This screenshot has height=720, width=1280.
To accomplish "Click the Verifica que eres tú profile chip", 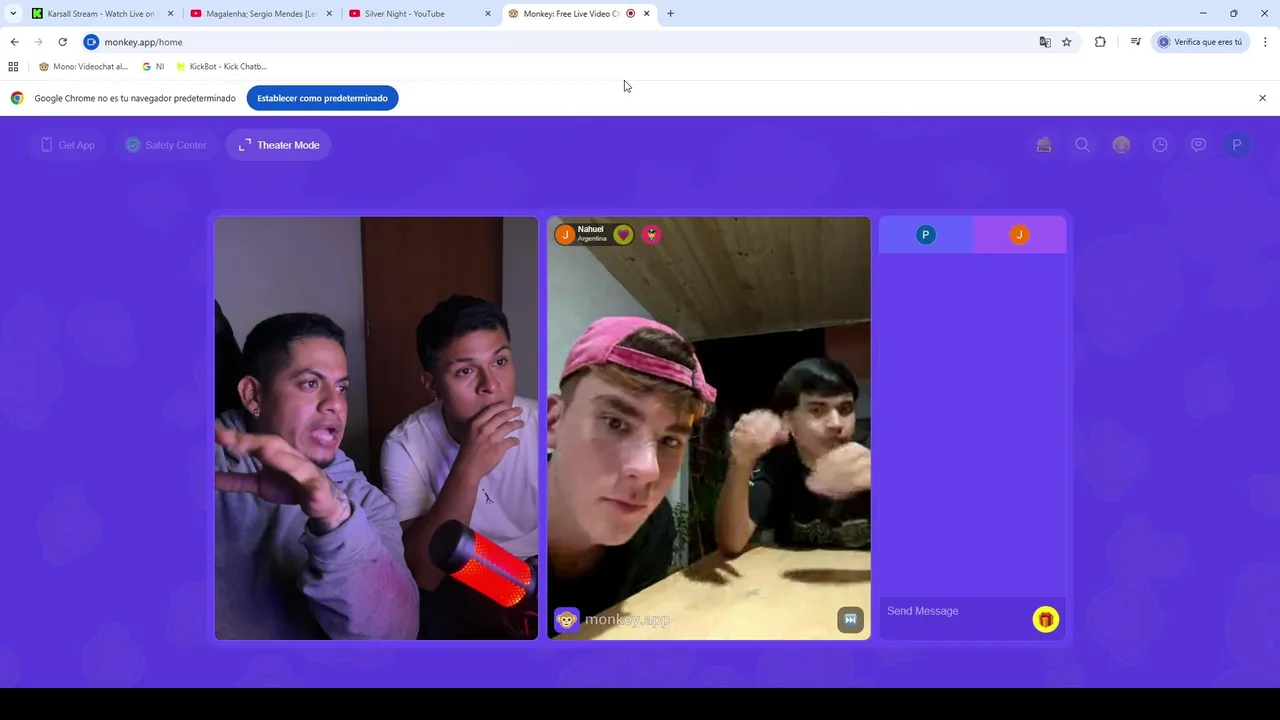I will click(1200, 42).
